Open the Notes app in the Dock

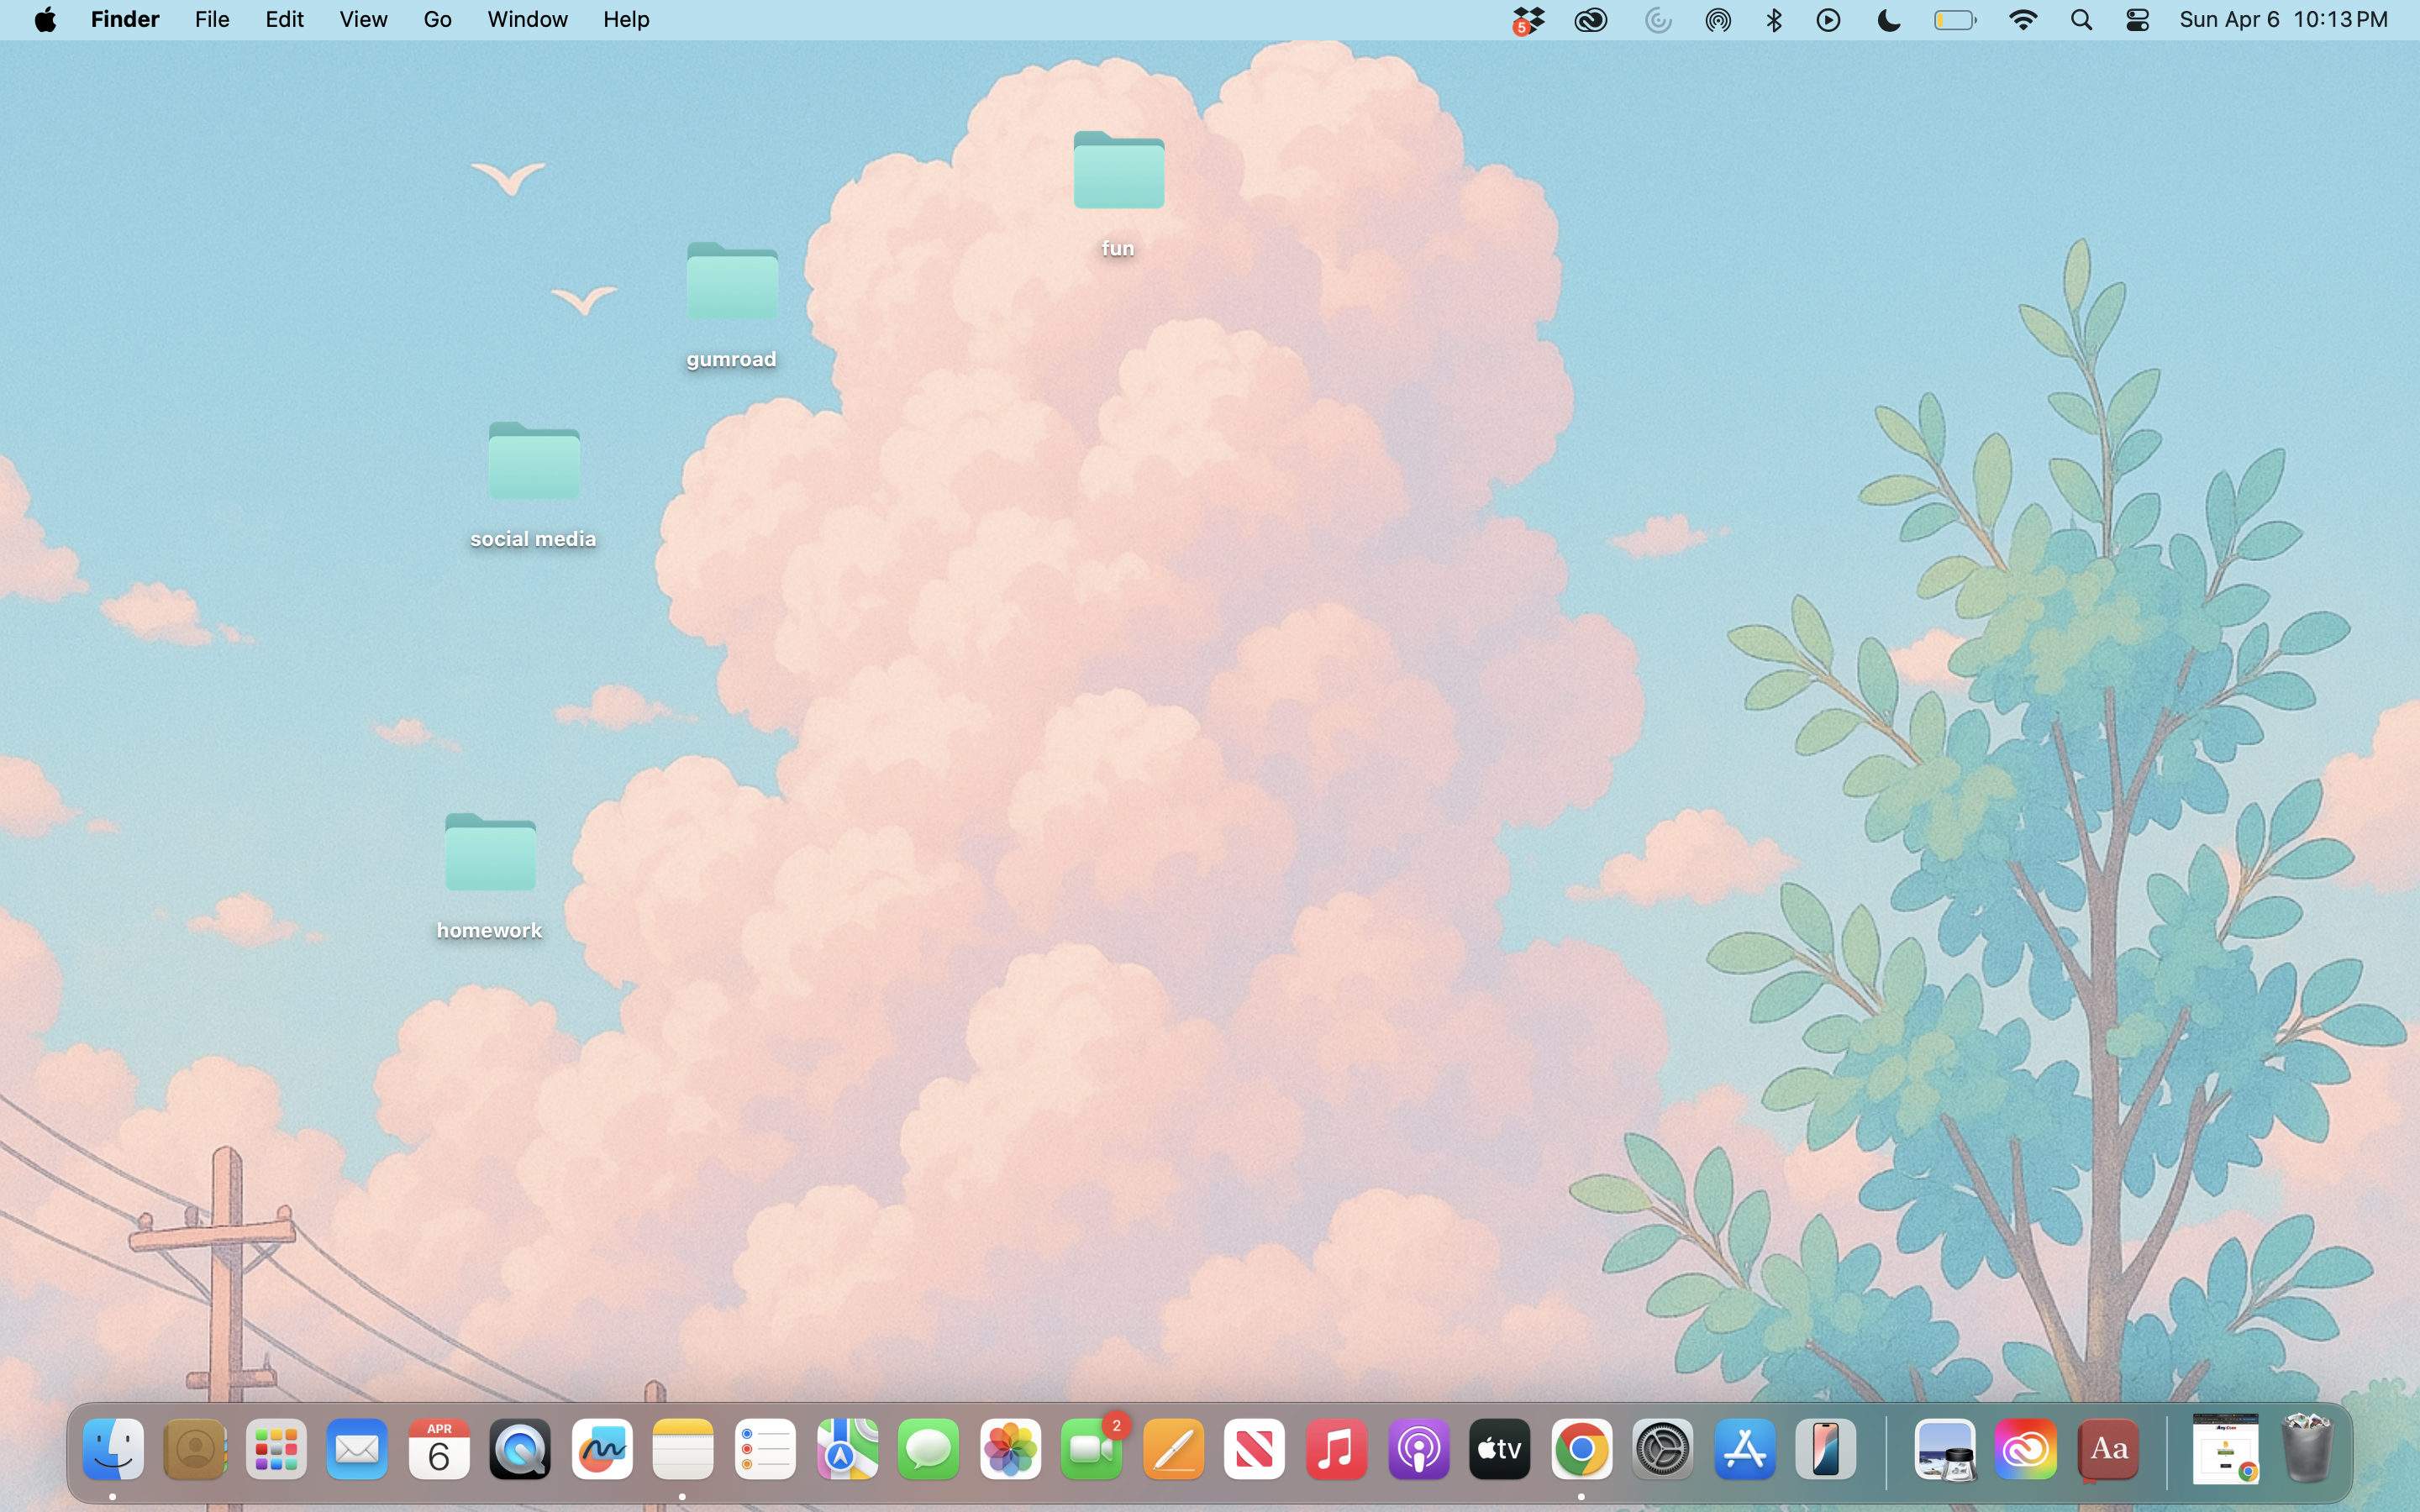click(684, 1449)
